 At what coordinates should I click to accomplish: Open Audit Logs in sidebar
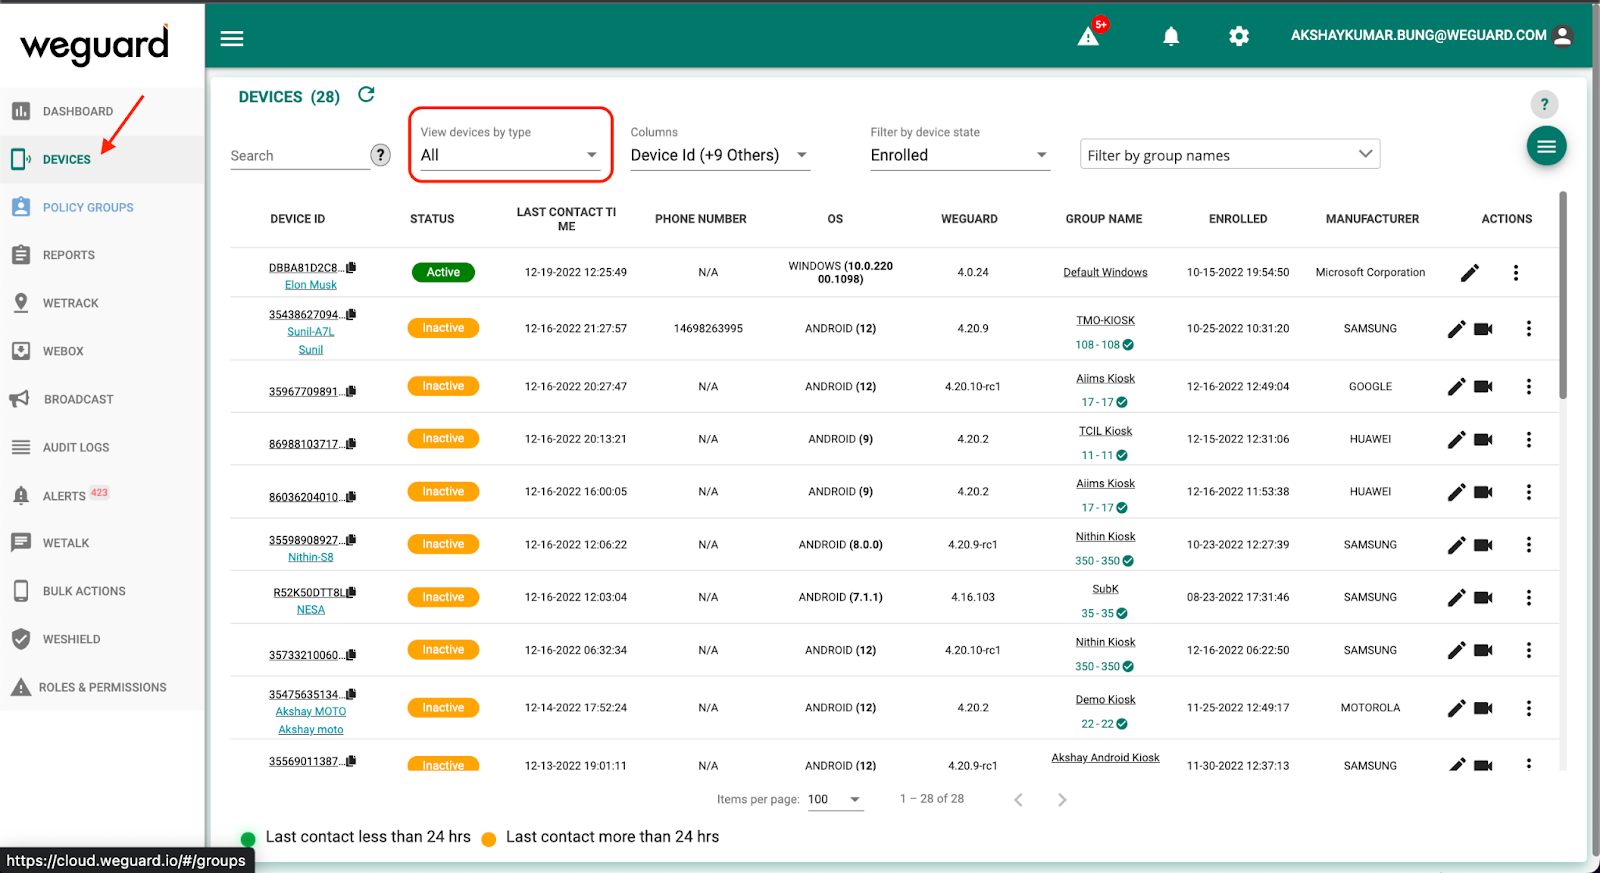coord(76,448)
